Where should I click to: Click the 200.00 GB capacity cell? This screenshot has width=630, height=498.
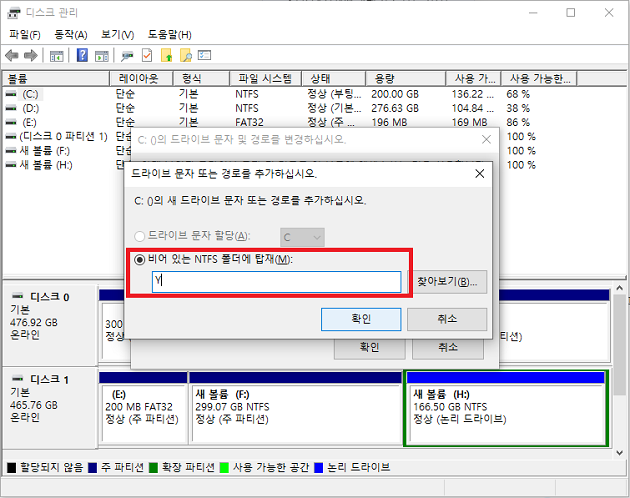[395, 94]
